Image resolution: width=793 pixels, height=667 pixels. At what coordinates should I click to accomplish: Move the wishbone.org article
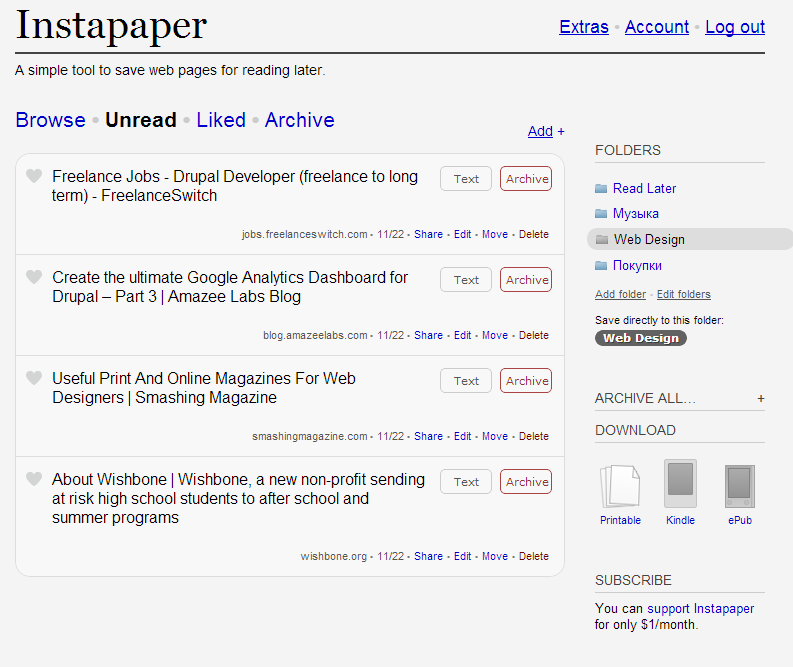(x=495, y=556)
